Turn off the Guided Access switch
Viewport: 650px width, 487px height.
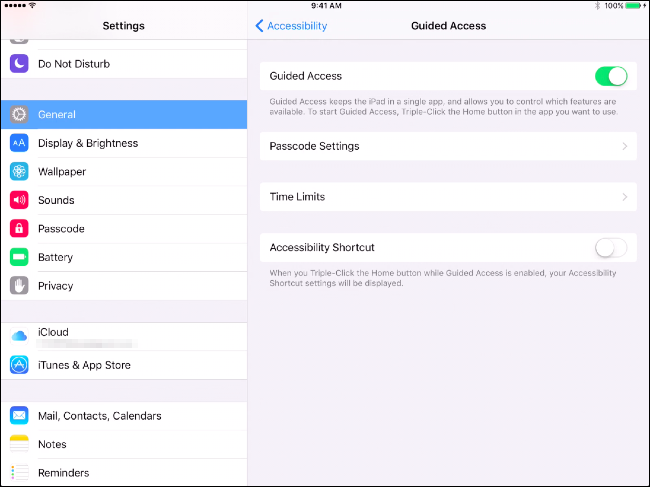click(611, 76)
